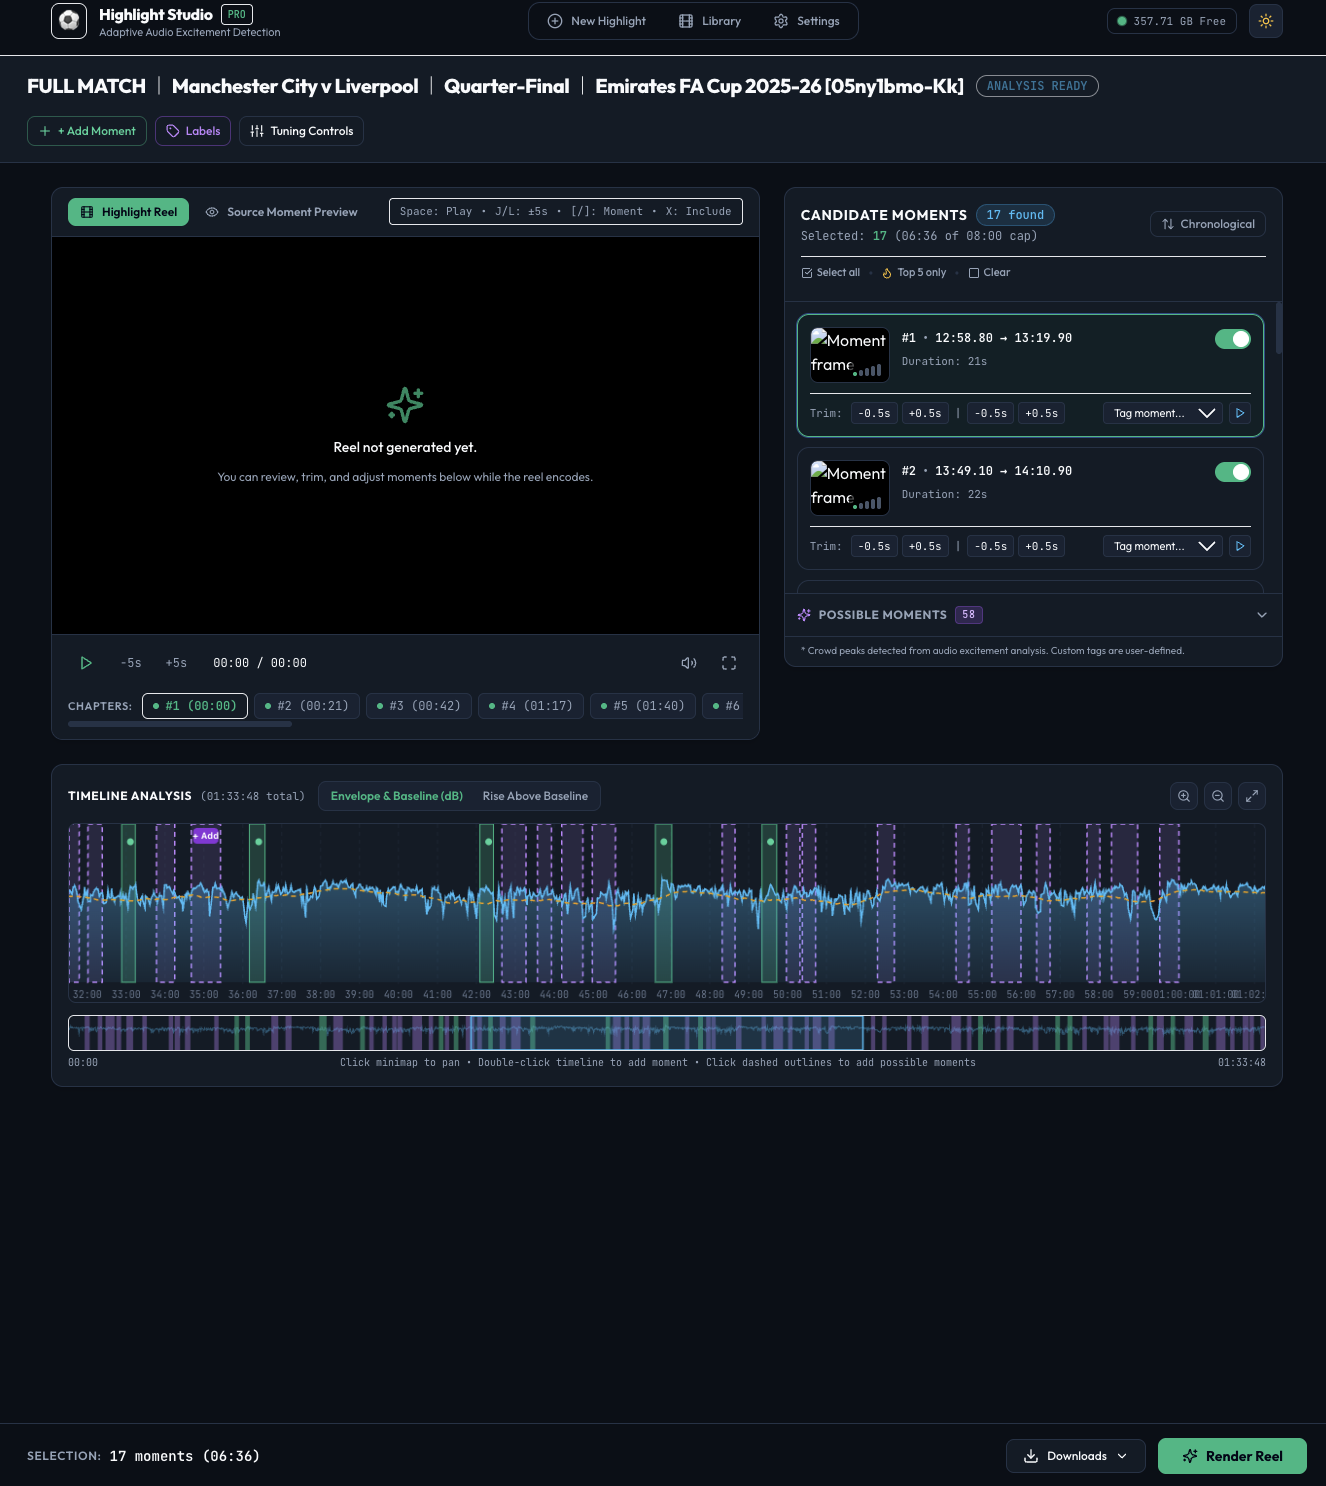Skip back with the -5s control
Screen dimensions: 1326x1486
131,663
